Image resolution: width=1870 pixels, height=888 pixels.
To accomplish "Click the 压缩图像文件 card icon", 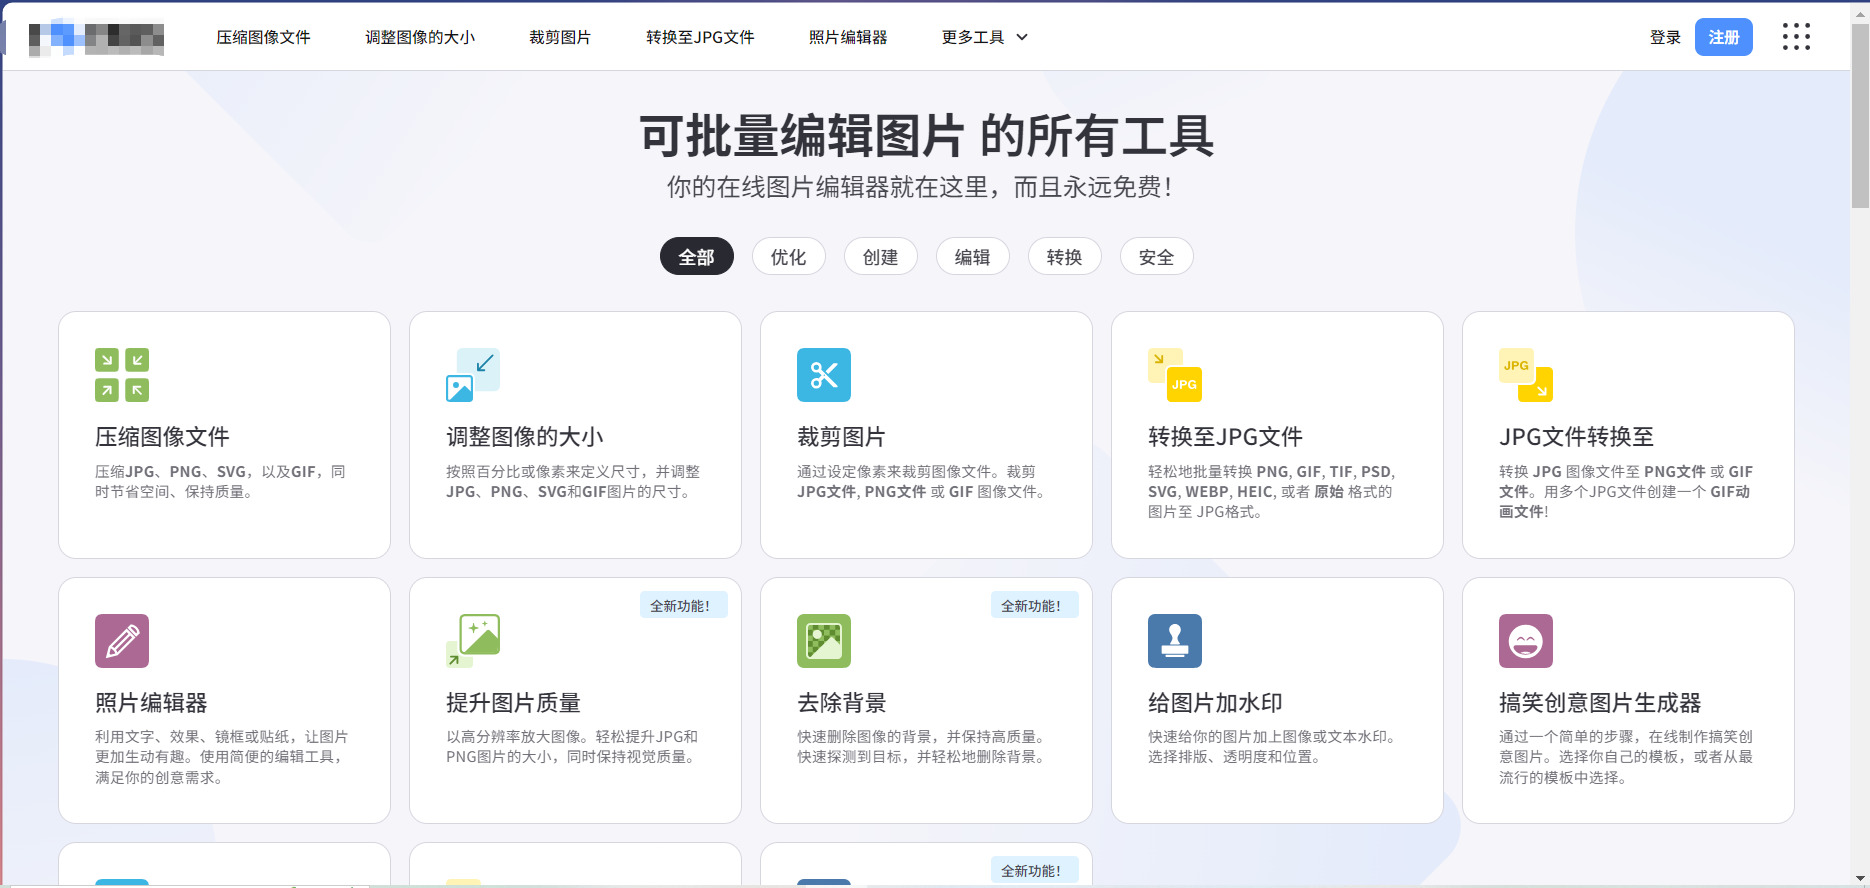I will click(x=122, y=375).
